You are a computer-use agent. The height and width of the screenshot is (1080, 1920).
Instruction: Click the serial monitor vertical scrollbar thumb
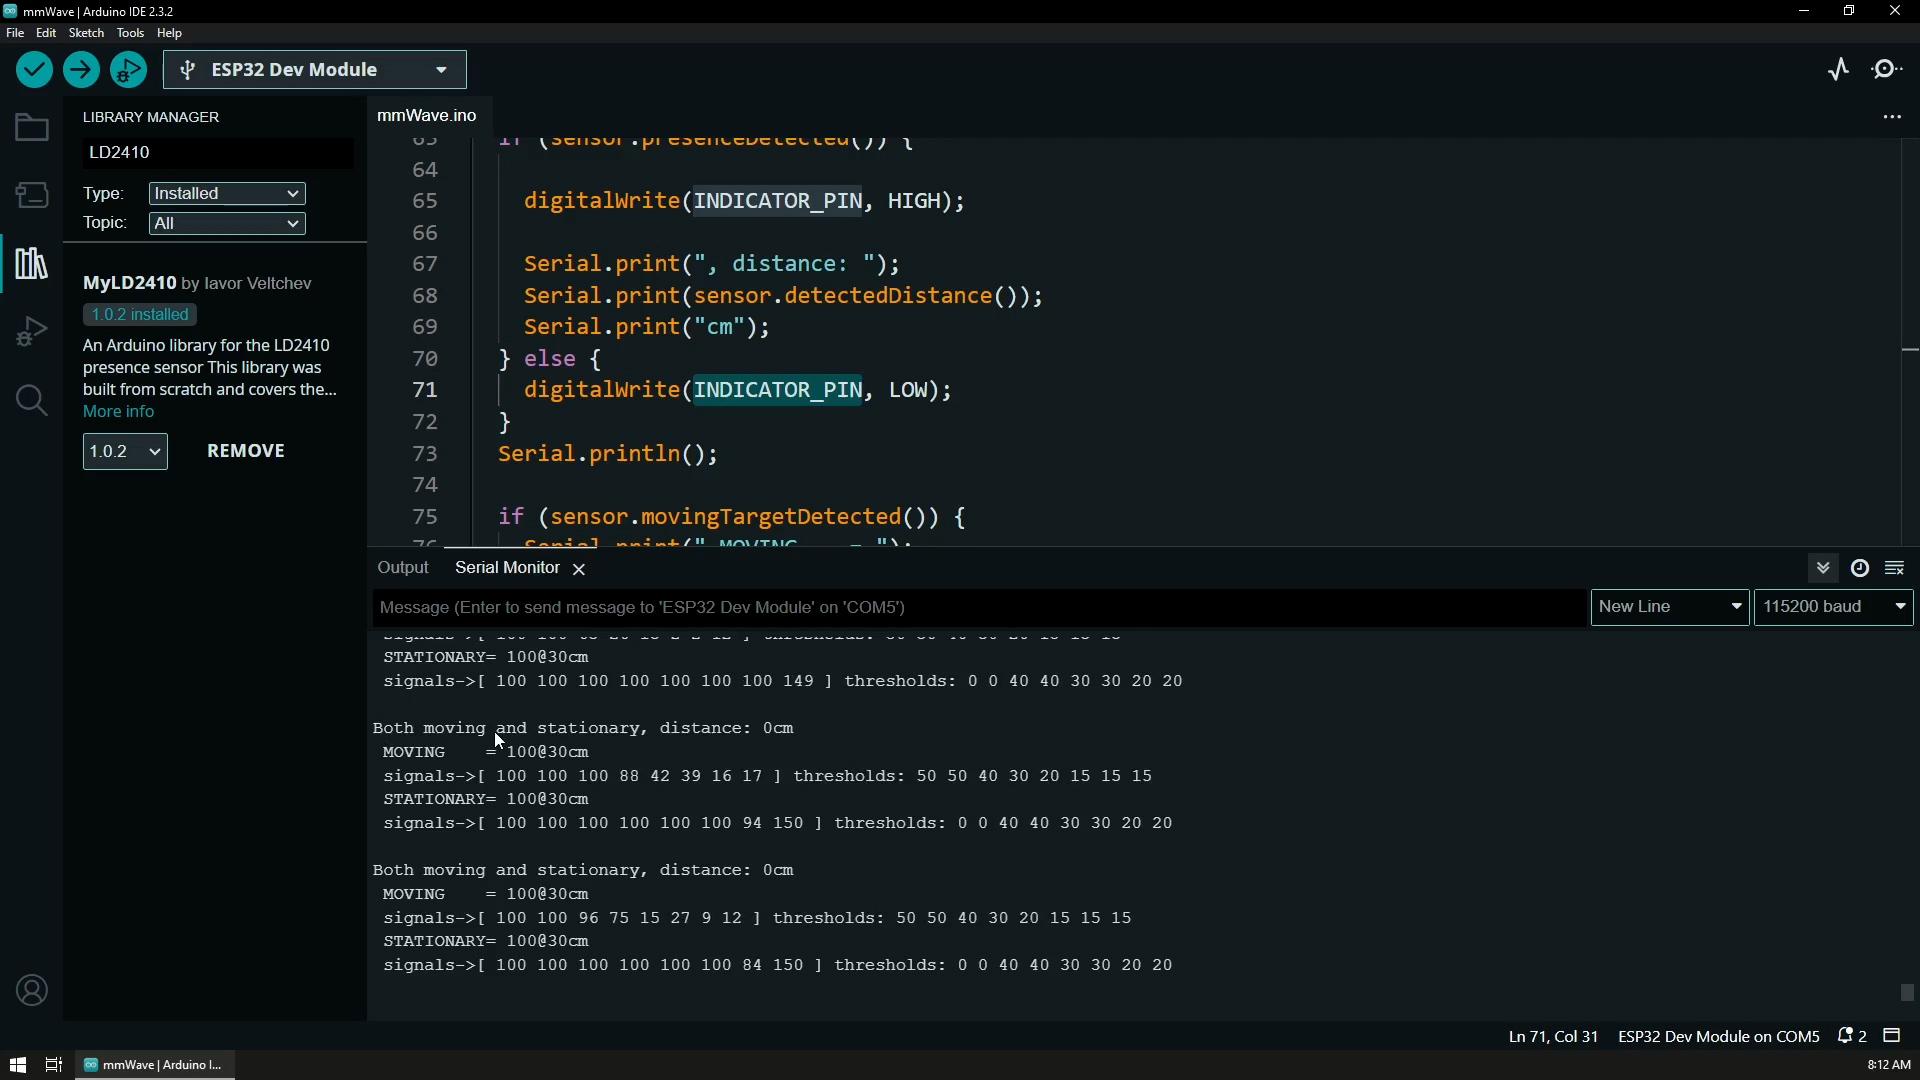[1908, 993]
